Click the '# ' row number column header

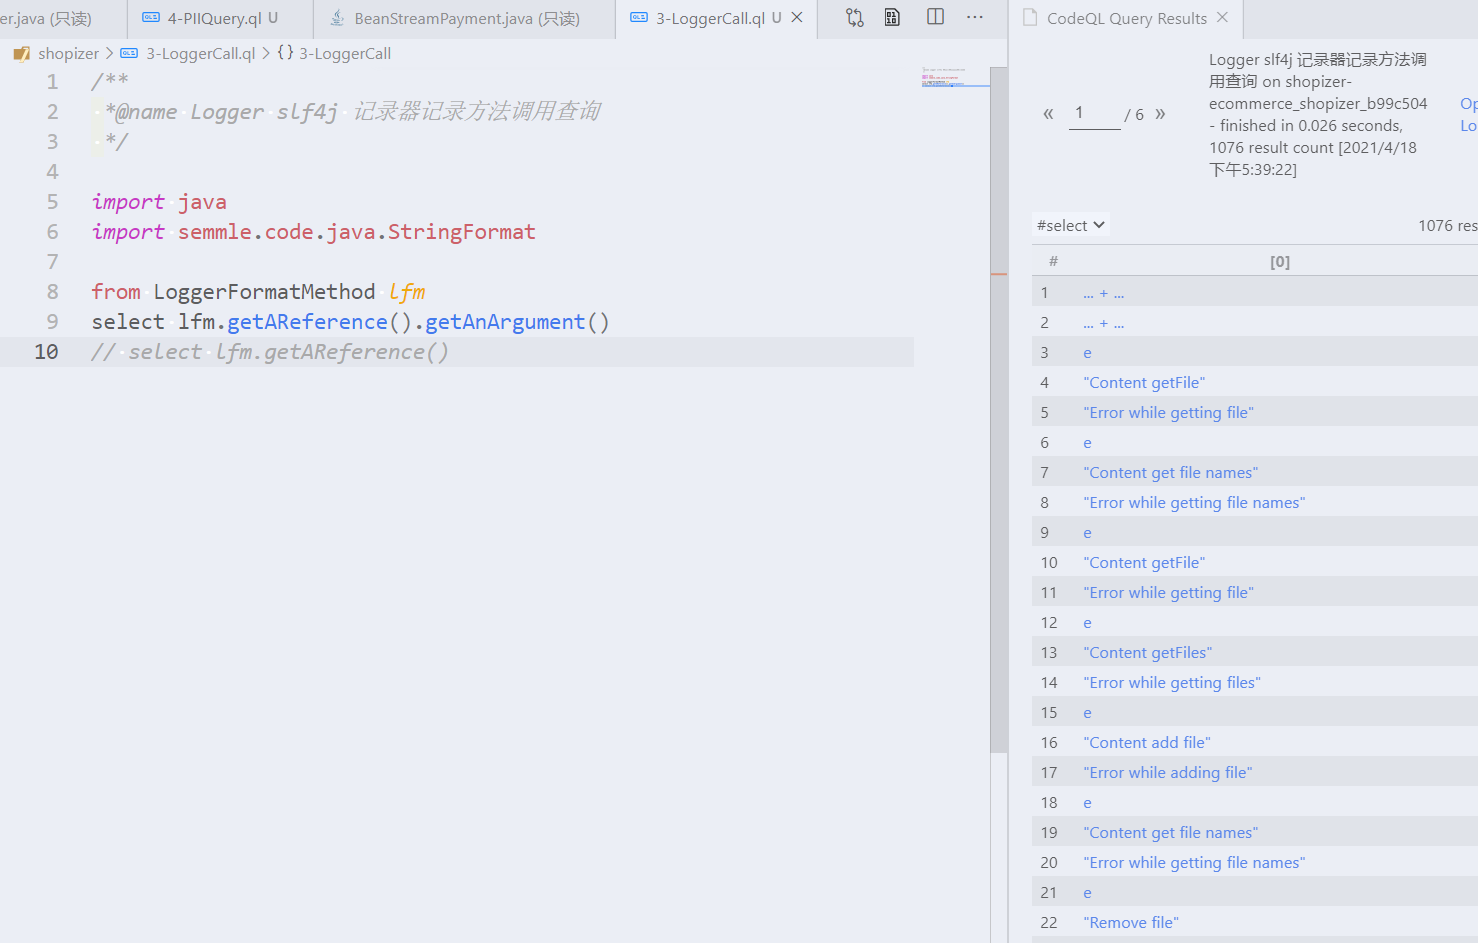pyautogui.click(x=1053, y=262)
